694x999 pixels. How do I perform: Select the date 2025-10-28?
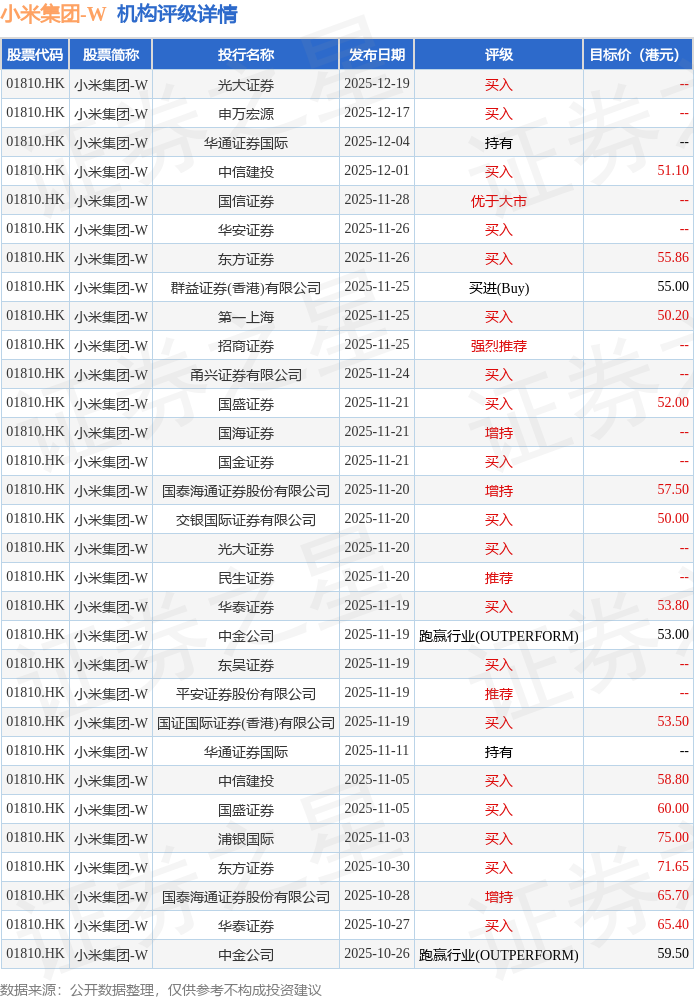(x=377, y=896)
